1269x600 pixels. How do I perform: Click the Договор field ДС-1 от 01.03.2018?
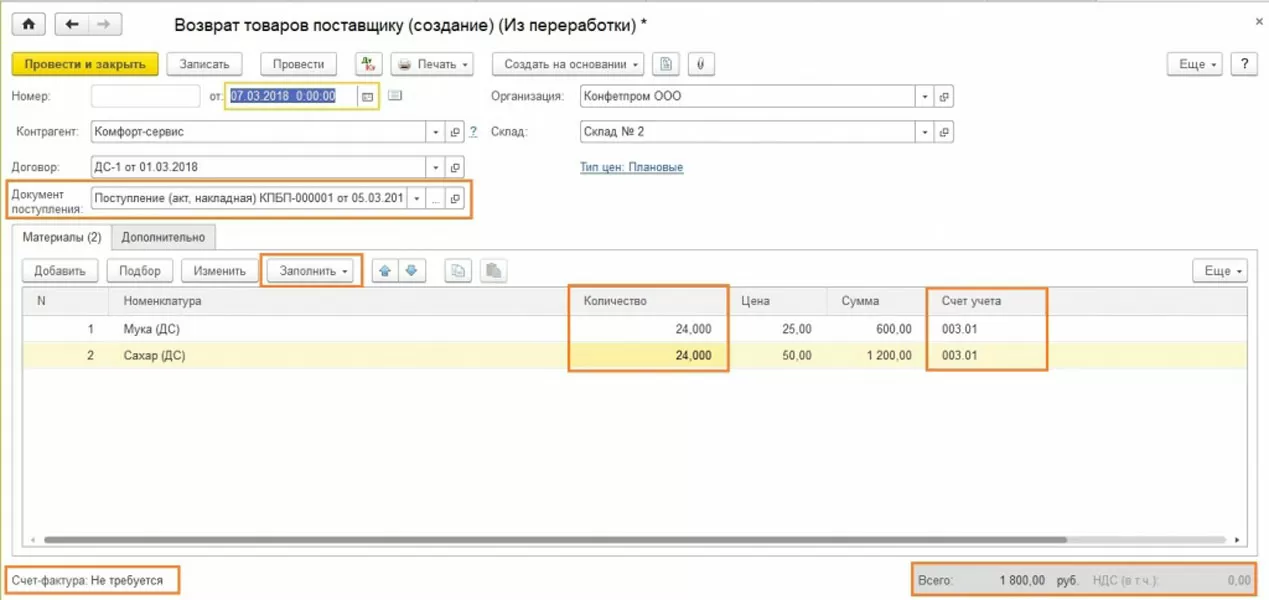pyautogui.click(x=258, y=167)
